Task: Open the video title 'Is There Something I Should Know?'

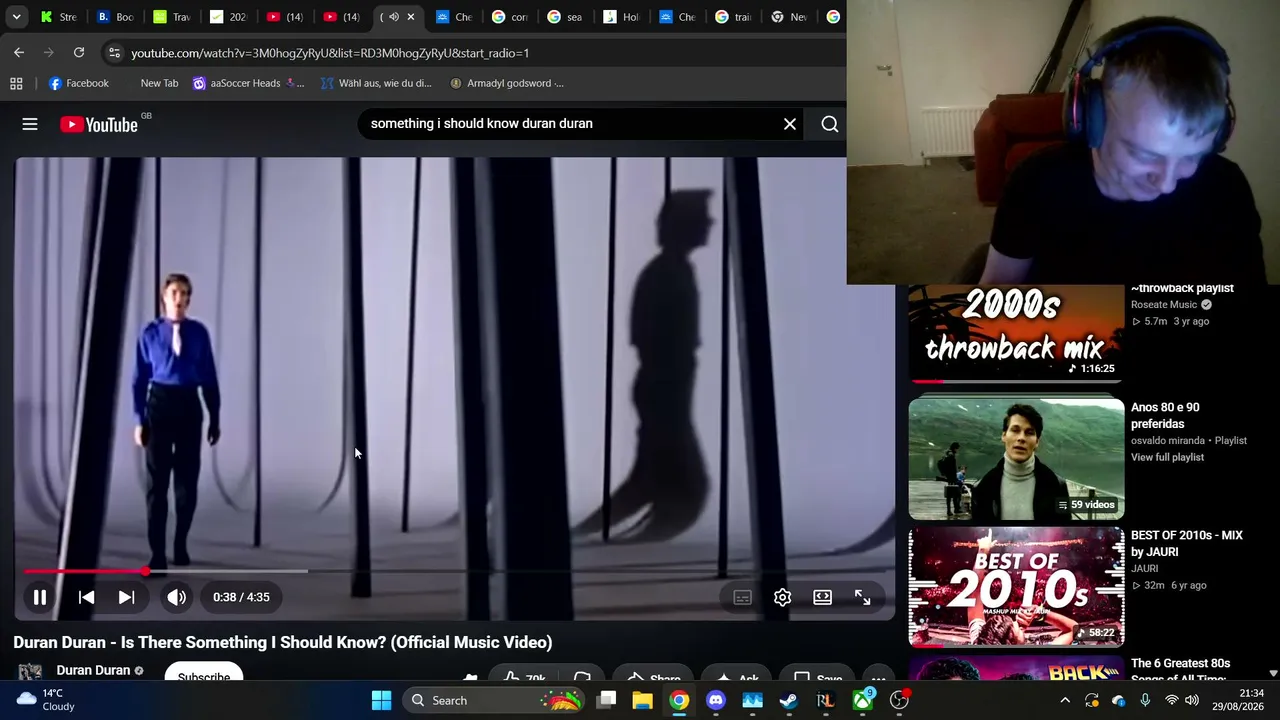Action: [x=283, y=642]
